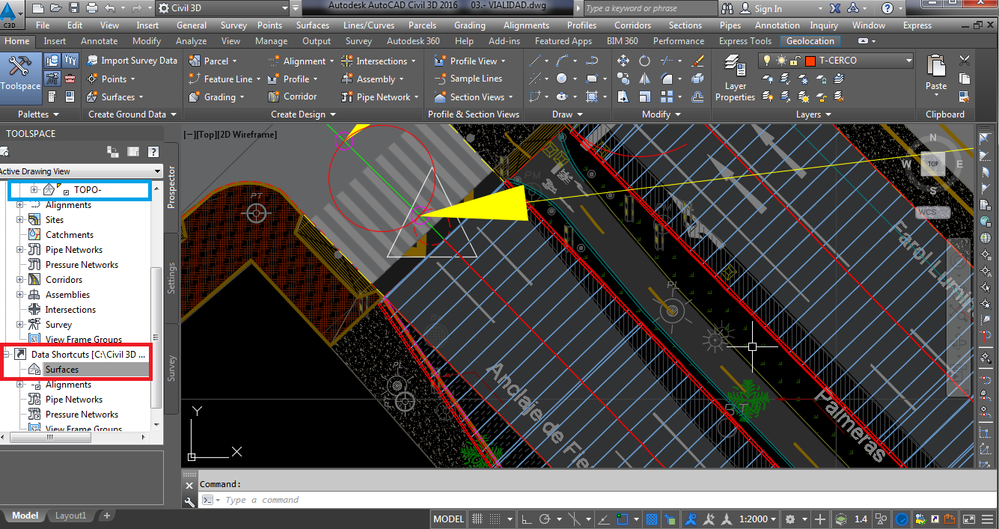Screen dimensions: 999x529
Task: Click the Profile View button
Action: (470, 61)
